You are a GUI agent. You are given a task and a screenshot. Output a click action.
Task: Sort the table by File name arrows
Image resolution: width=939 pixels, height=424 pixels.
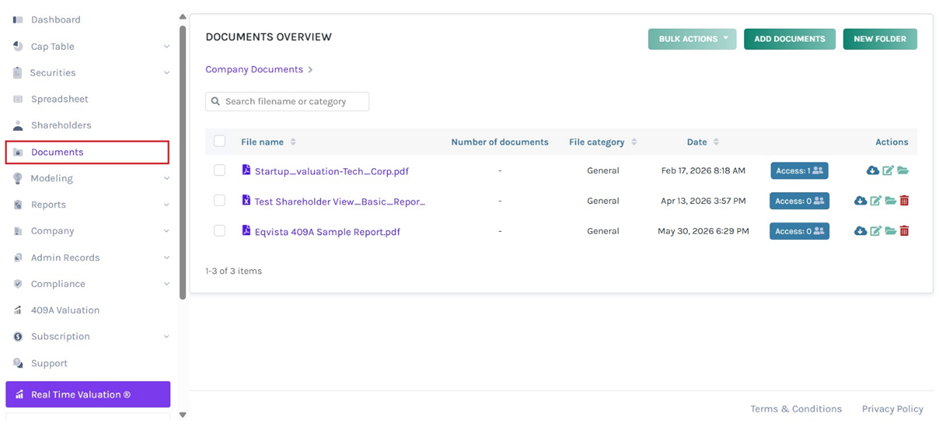[293, 142]
